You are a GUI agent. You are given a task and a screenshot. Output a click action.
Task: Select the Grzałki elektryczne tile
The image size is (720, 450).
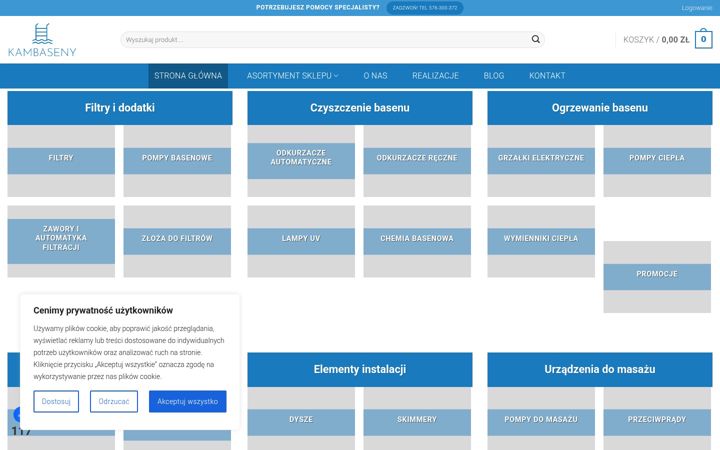[541, 161]
